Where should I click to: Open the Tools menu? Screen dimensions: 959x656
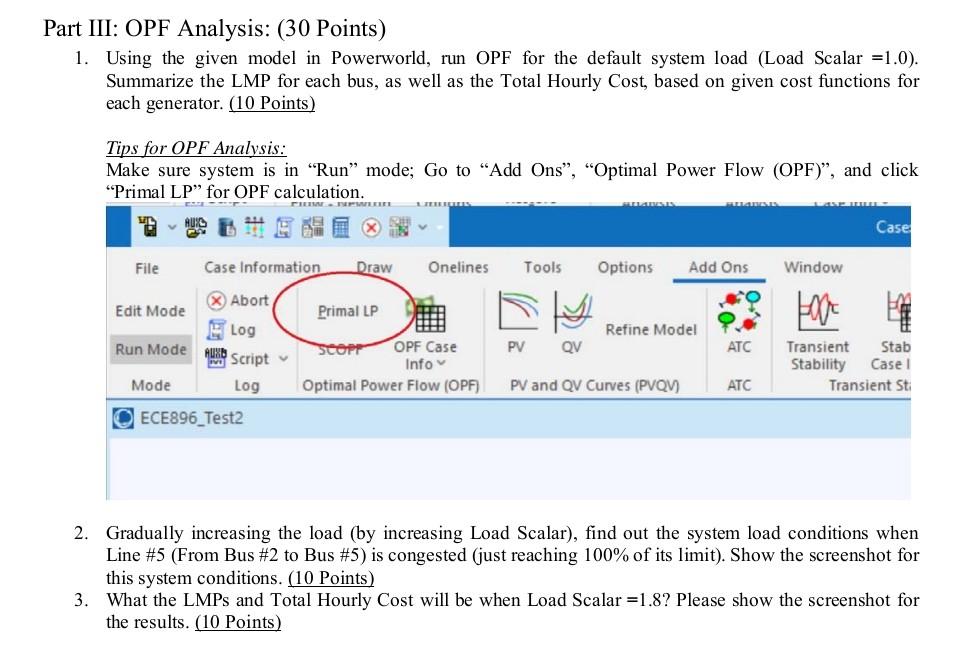(x=543, y=267)
